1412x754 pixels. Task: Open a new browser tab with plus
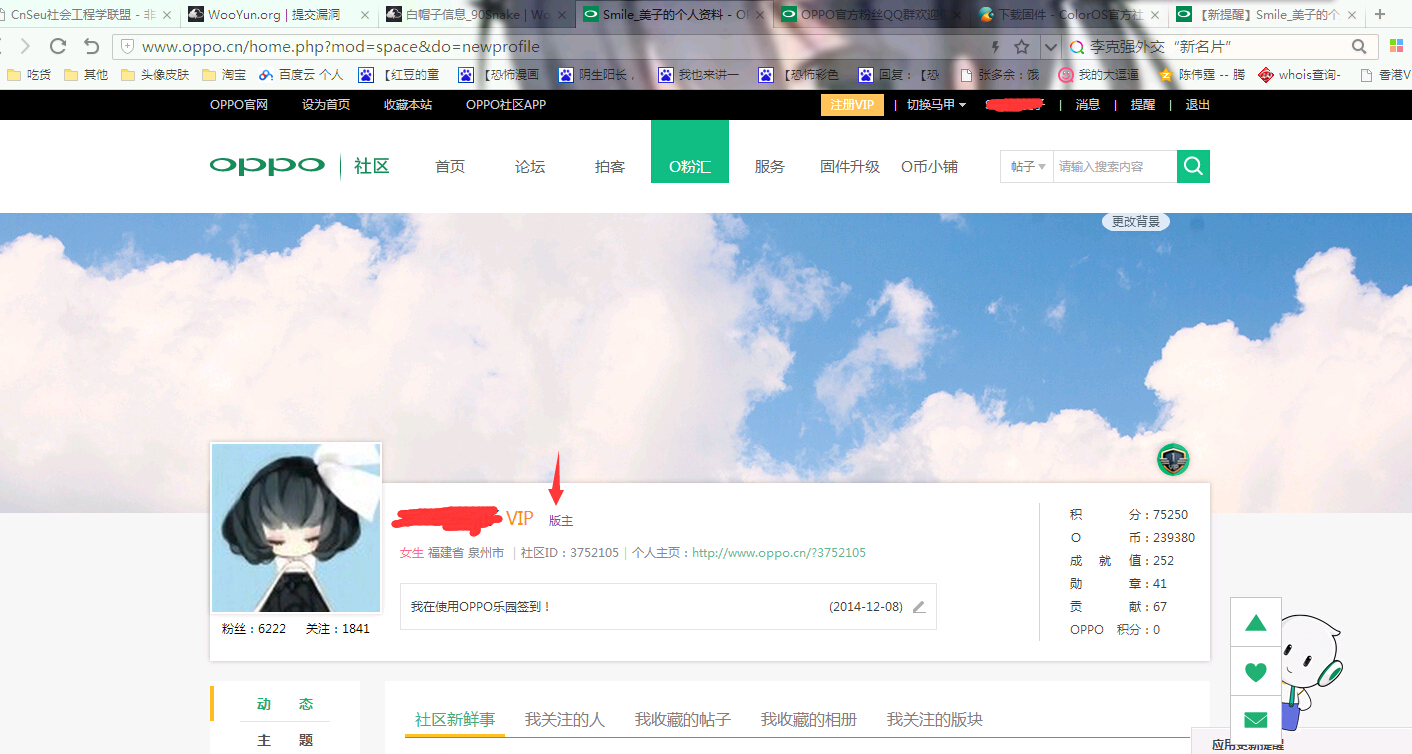pyautogui.click(x=1381, y=14)
